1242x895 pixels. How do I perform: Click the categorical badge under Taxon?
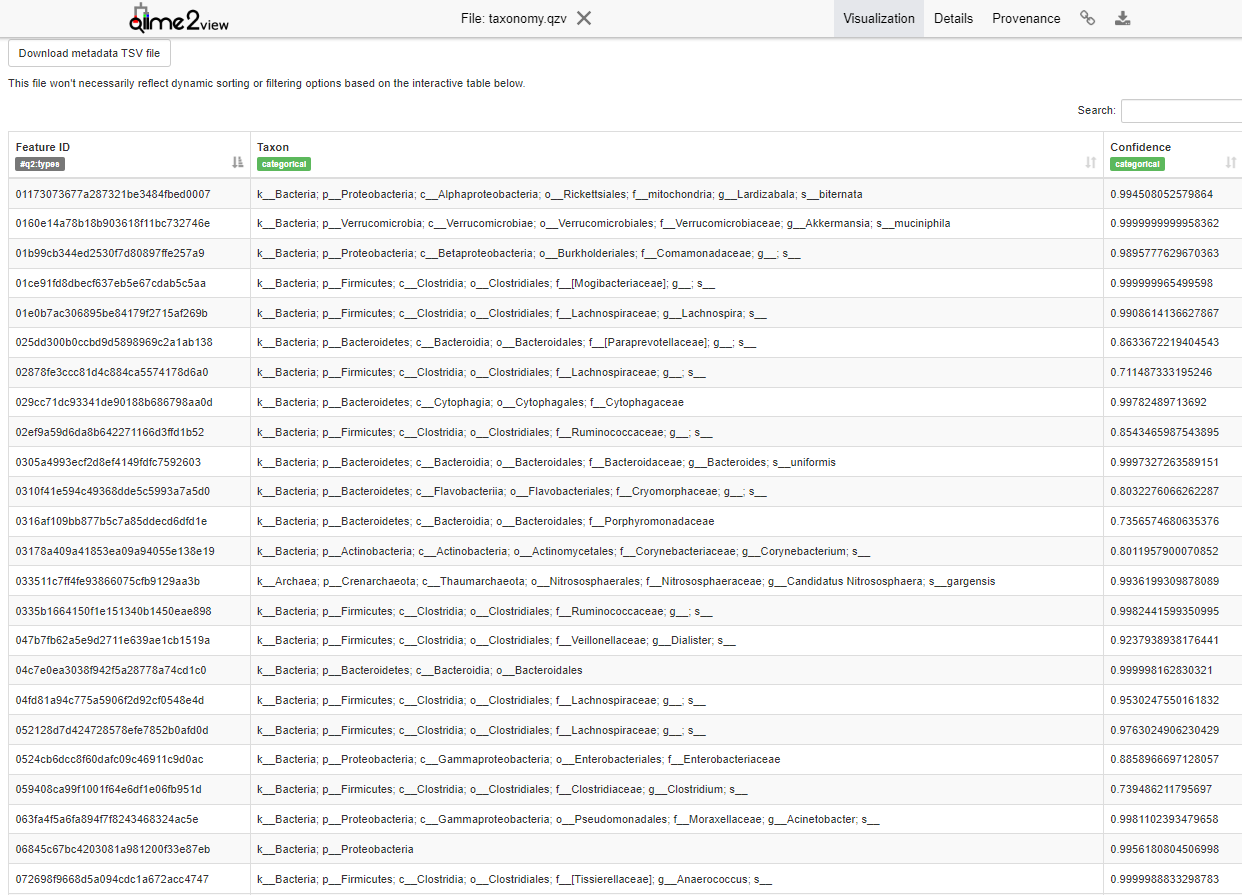(284, 164)
